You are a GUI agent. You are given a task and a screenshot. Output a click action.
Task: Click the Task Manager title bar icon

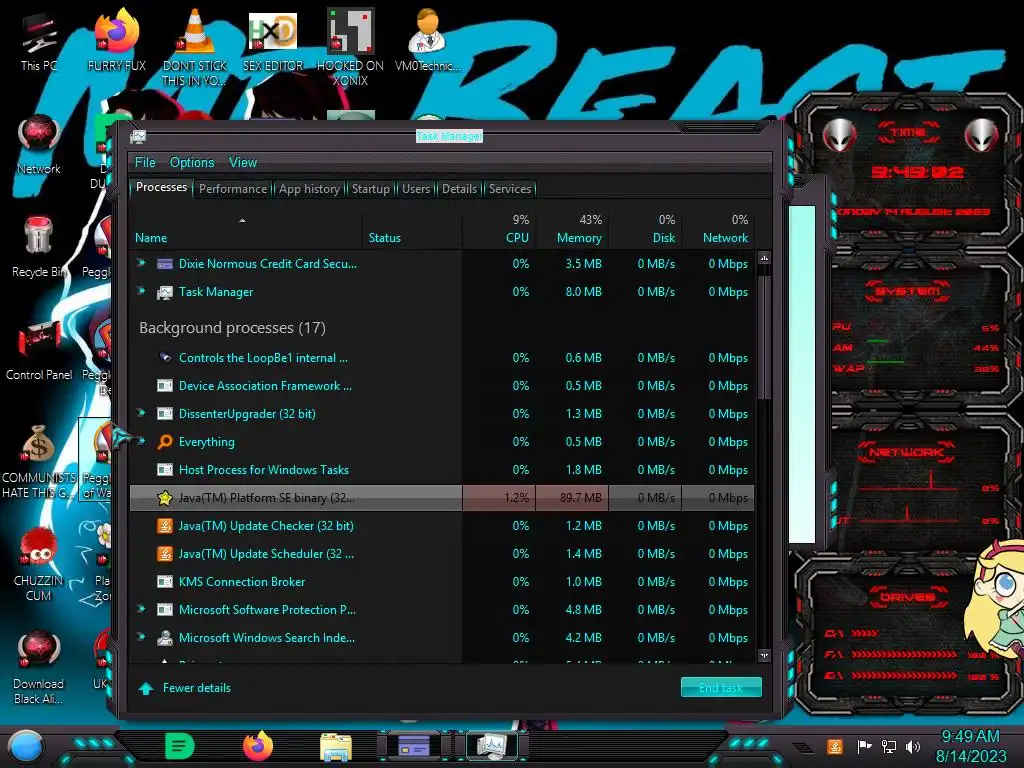point(138,136)
